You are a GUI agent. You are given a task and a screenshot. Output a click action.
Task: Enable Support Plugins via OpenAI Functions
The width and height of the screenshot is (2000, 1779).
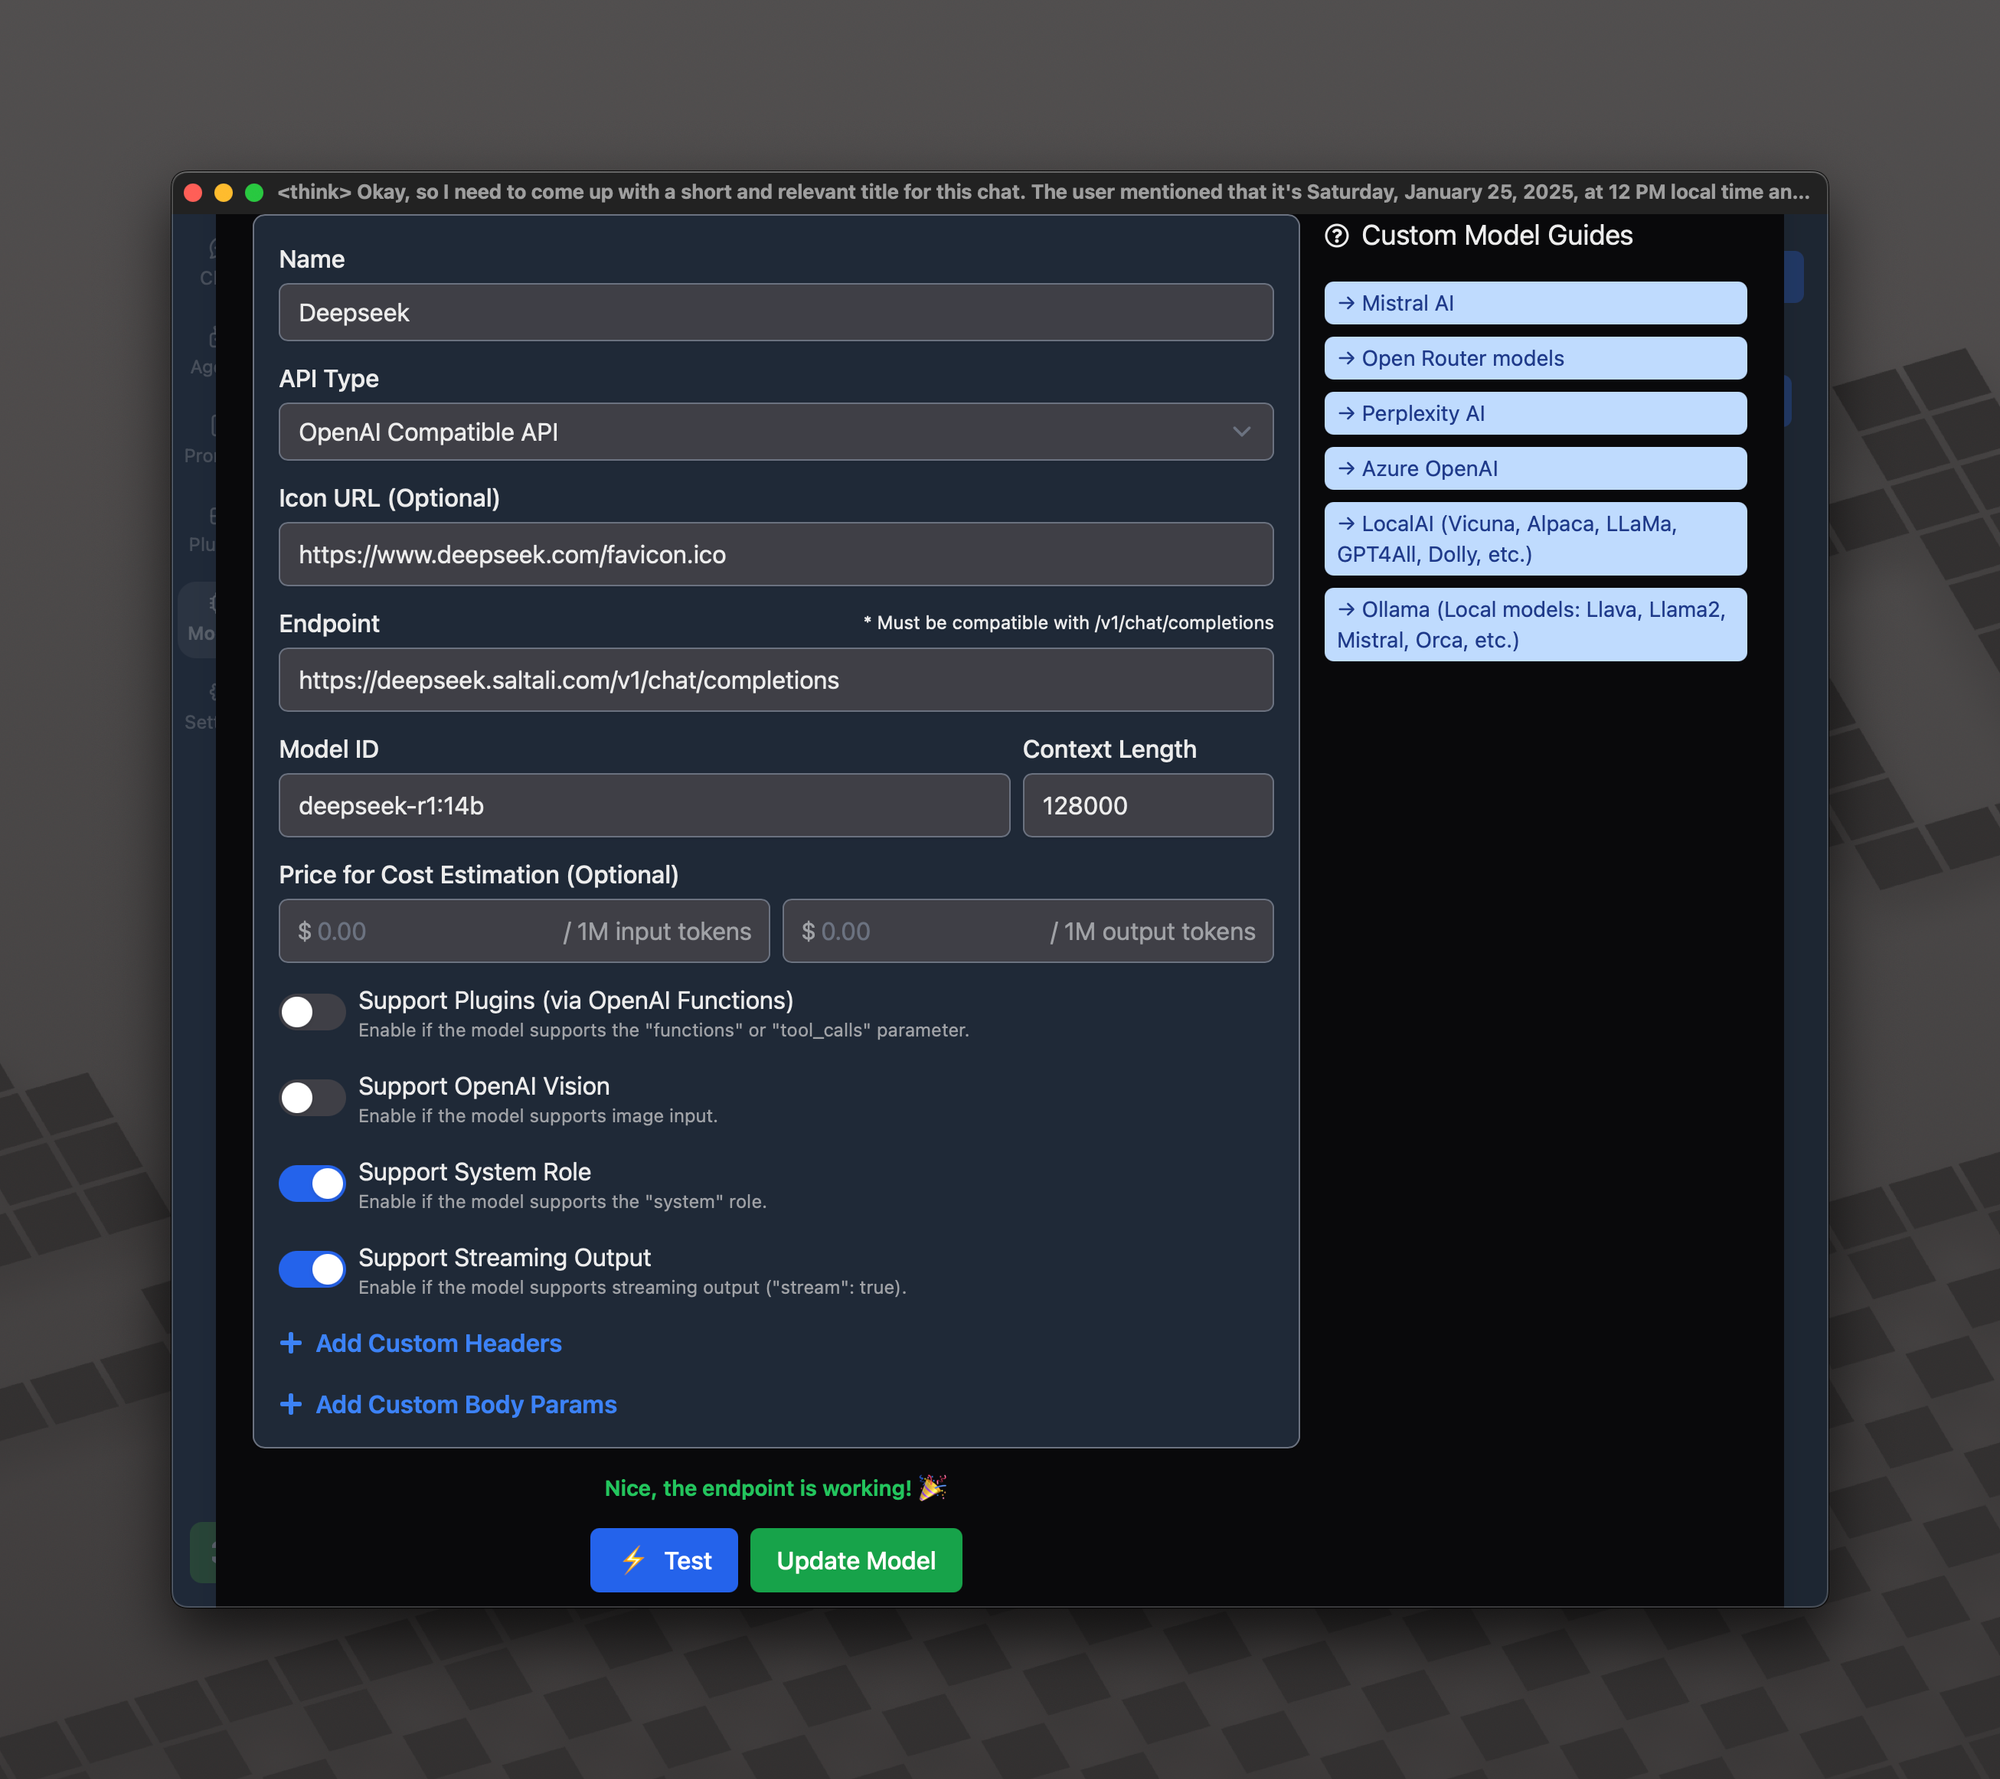[312, 1012]
